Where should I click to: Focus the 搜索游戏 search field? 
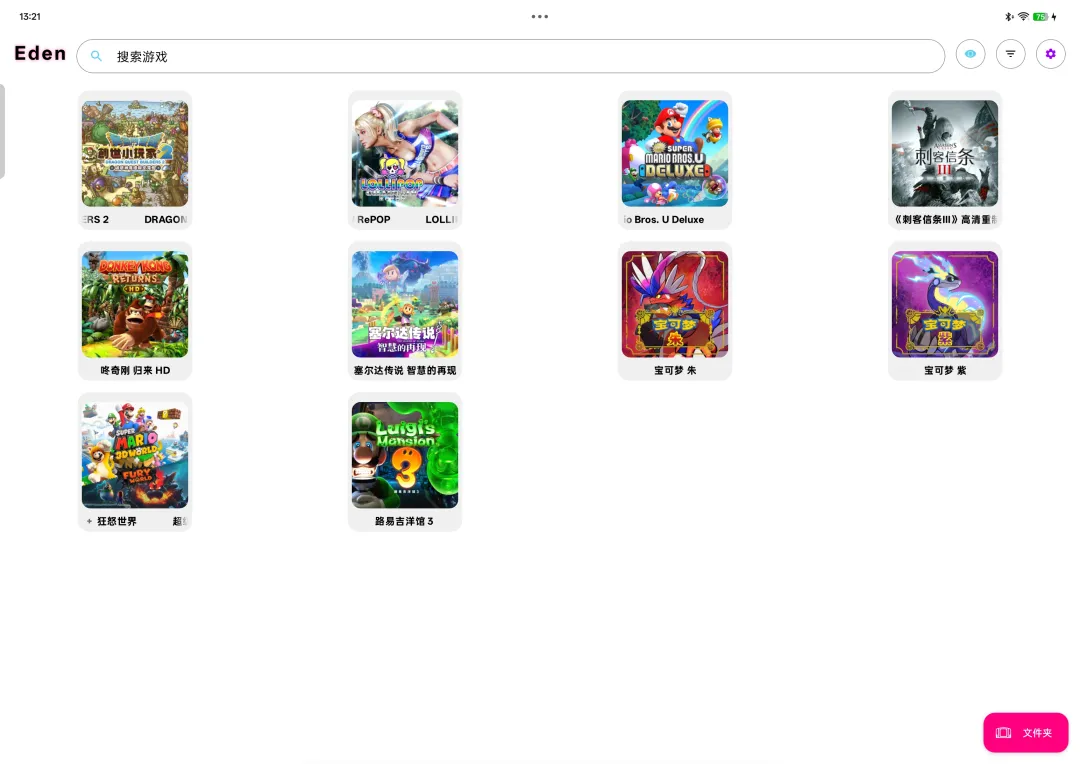tap(510, 56)
